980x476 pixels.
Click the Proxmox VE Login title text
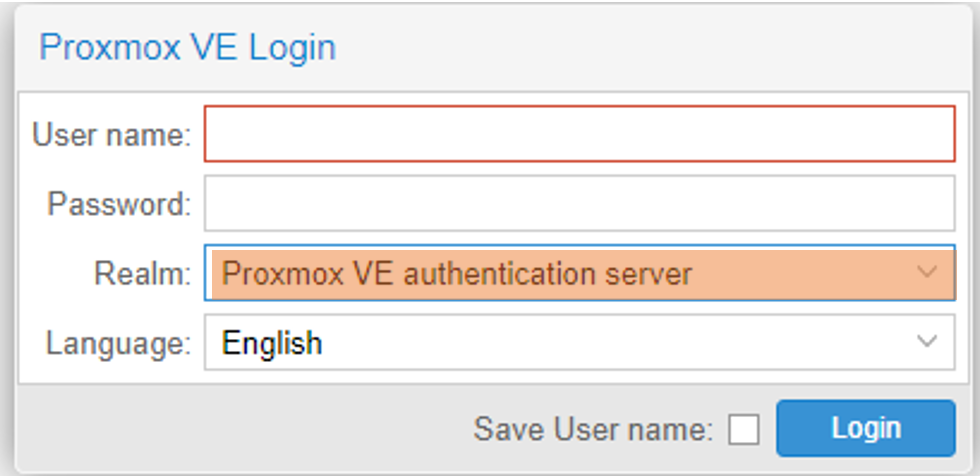point(187,48)
